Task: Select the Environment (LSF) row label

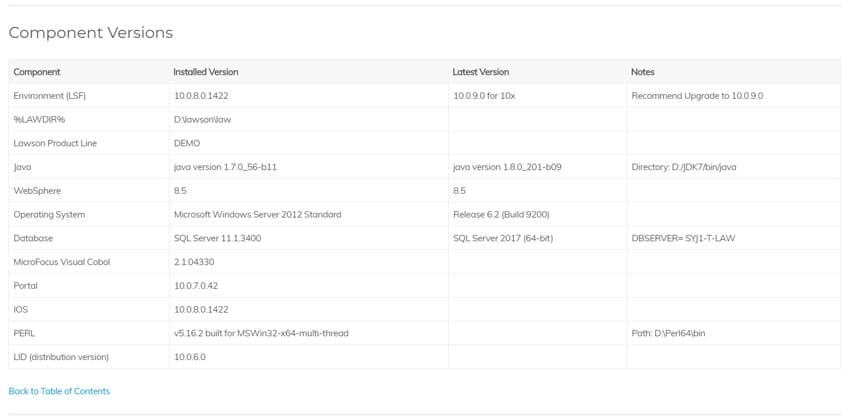Action: pos(50,96)
